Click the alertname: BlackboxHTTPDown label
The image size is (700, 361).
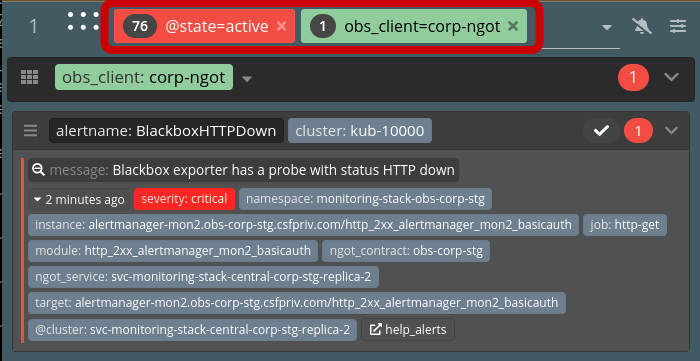pos(166,131)
